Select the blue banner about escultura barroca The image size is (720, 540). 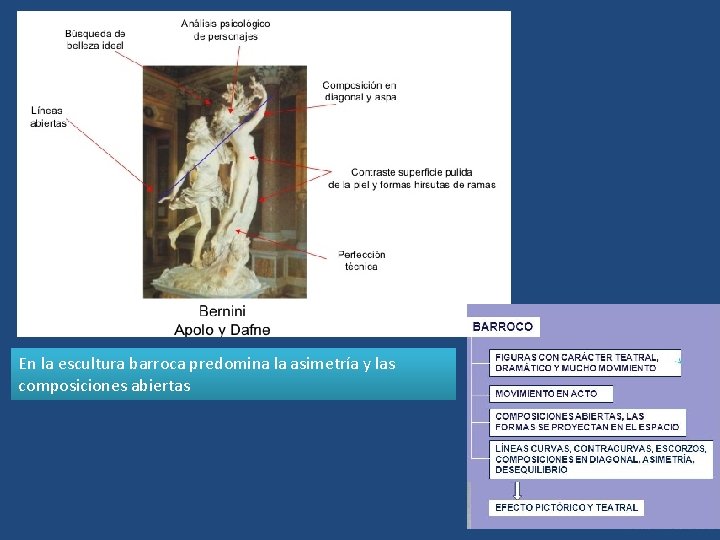pos(233,374)
